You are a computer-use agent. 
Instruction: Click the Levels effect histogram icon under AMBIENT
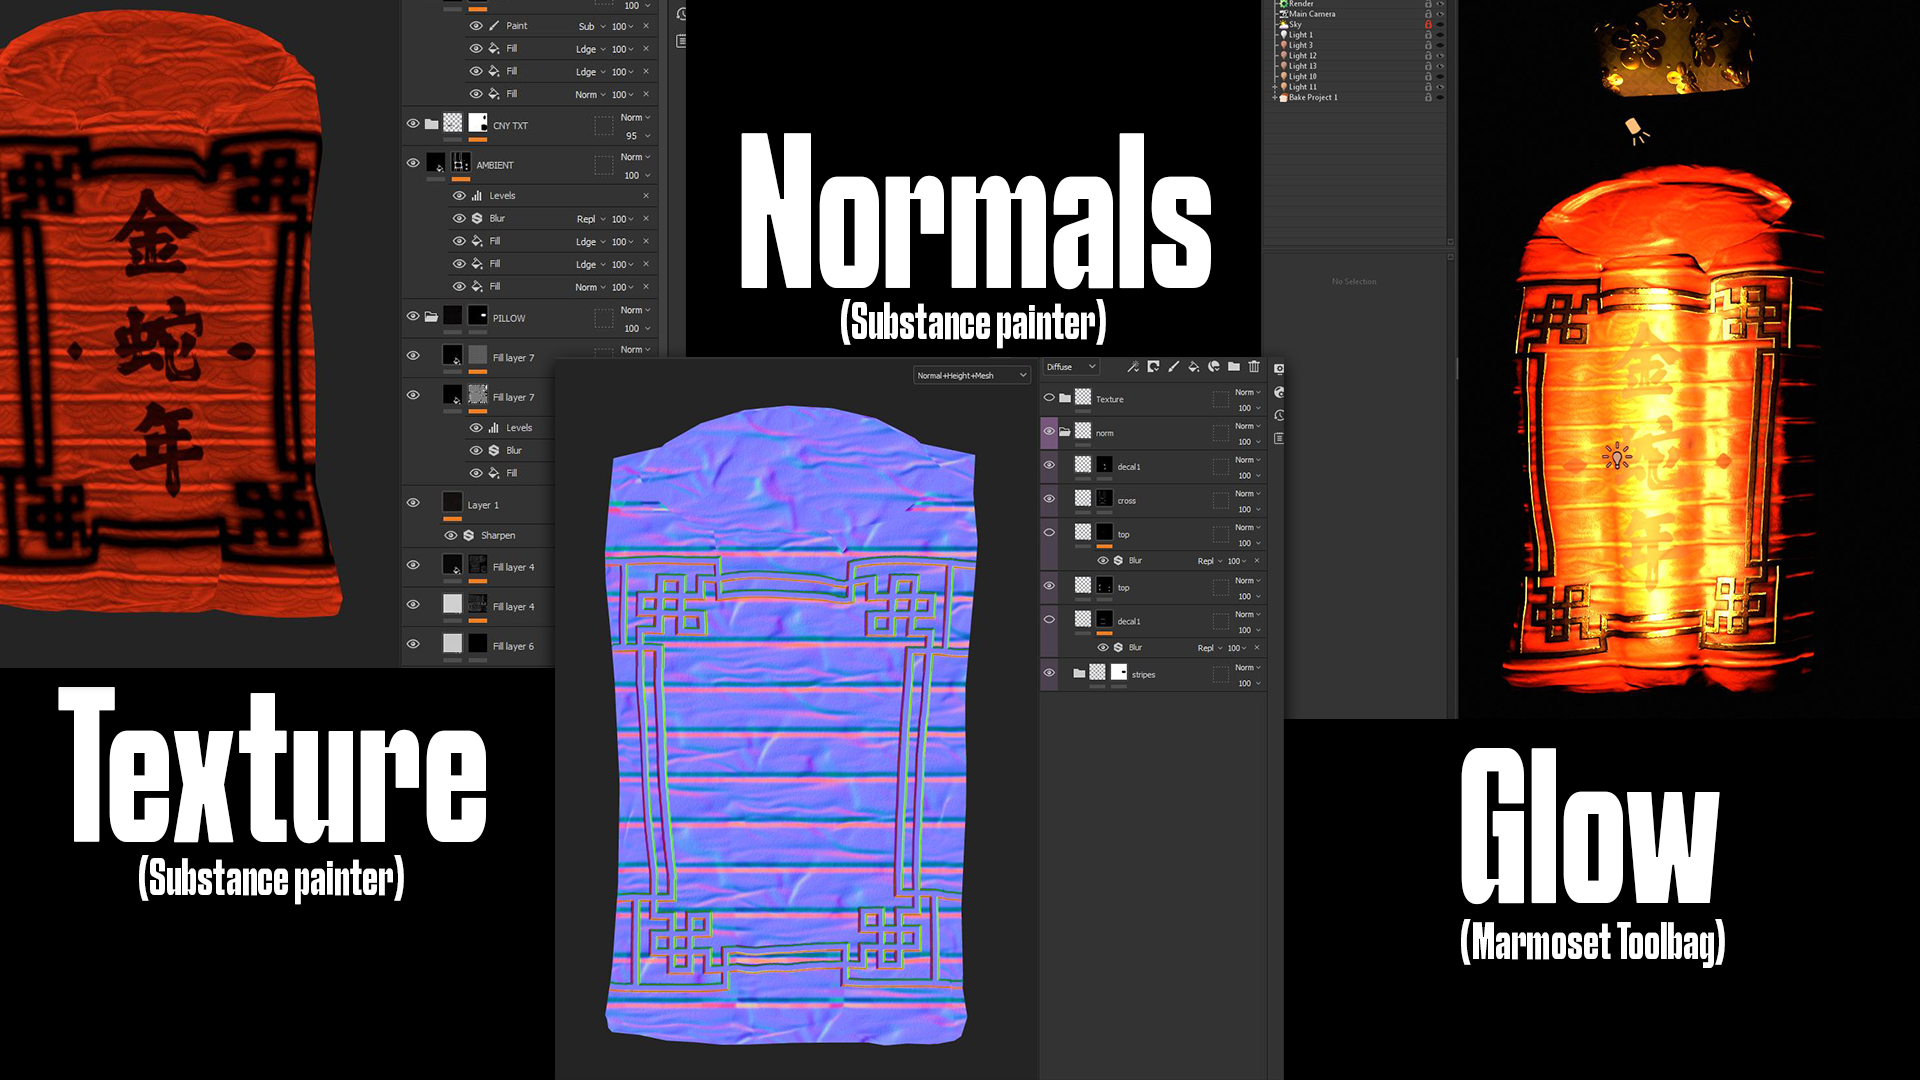477,196
